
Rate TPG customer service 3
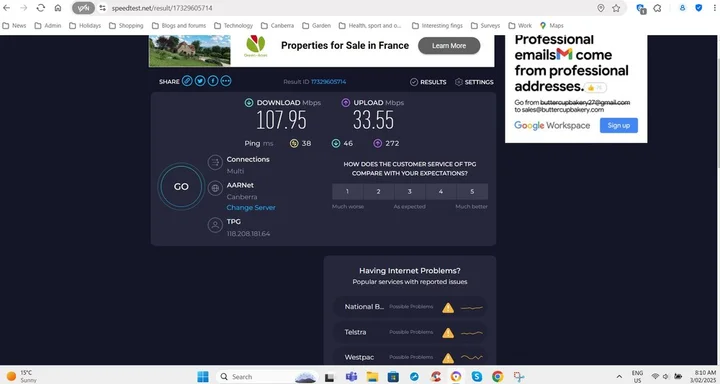[410, 192]
